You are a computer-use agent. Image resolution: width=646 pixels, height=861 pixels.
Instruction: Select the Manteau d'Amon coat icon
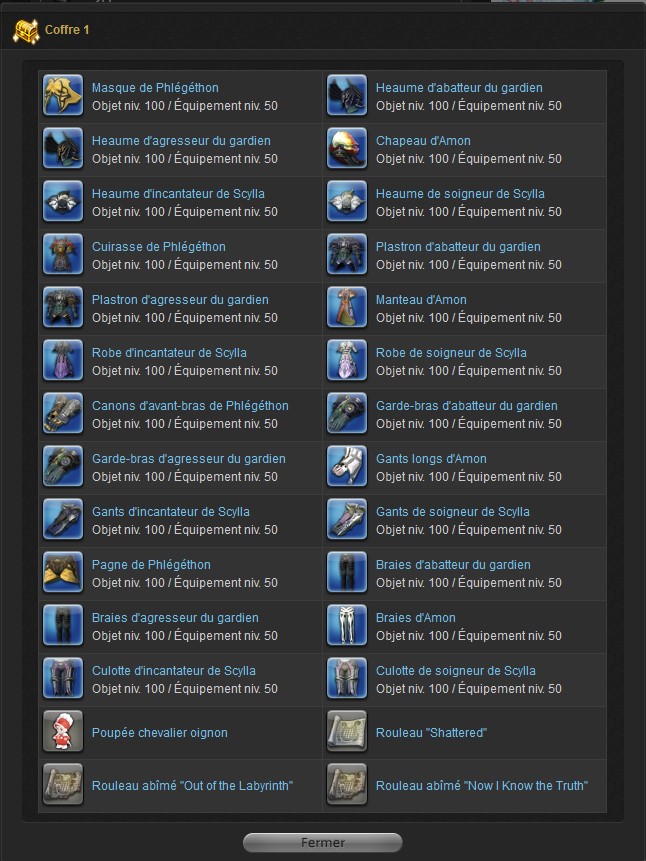tap(347, 308)
